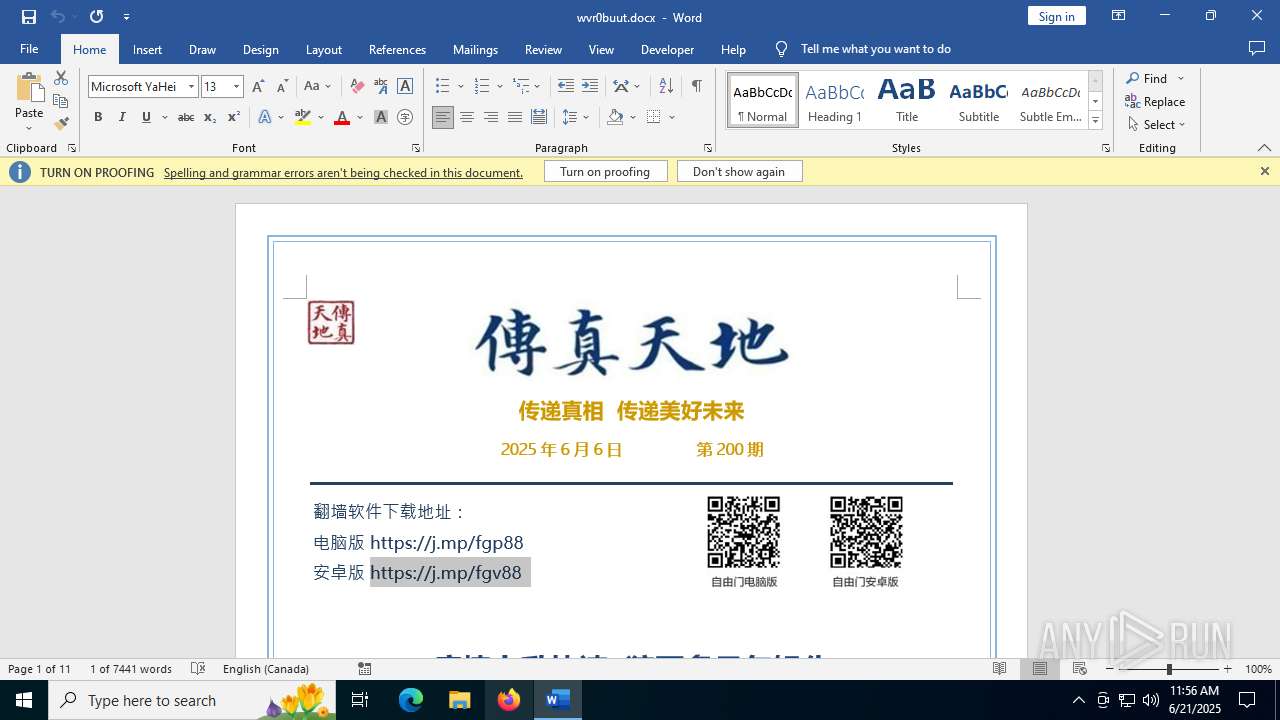The width and height of the screenshot is (1280, 720).
Task: Open the Change Case dropdown
Action: point(317,87)
